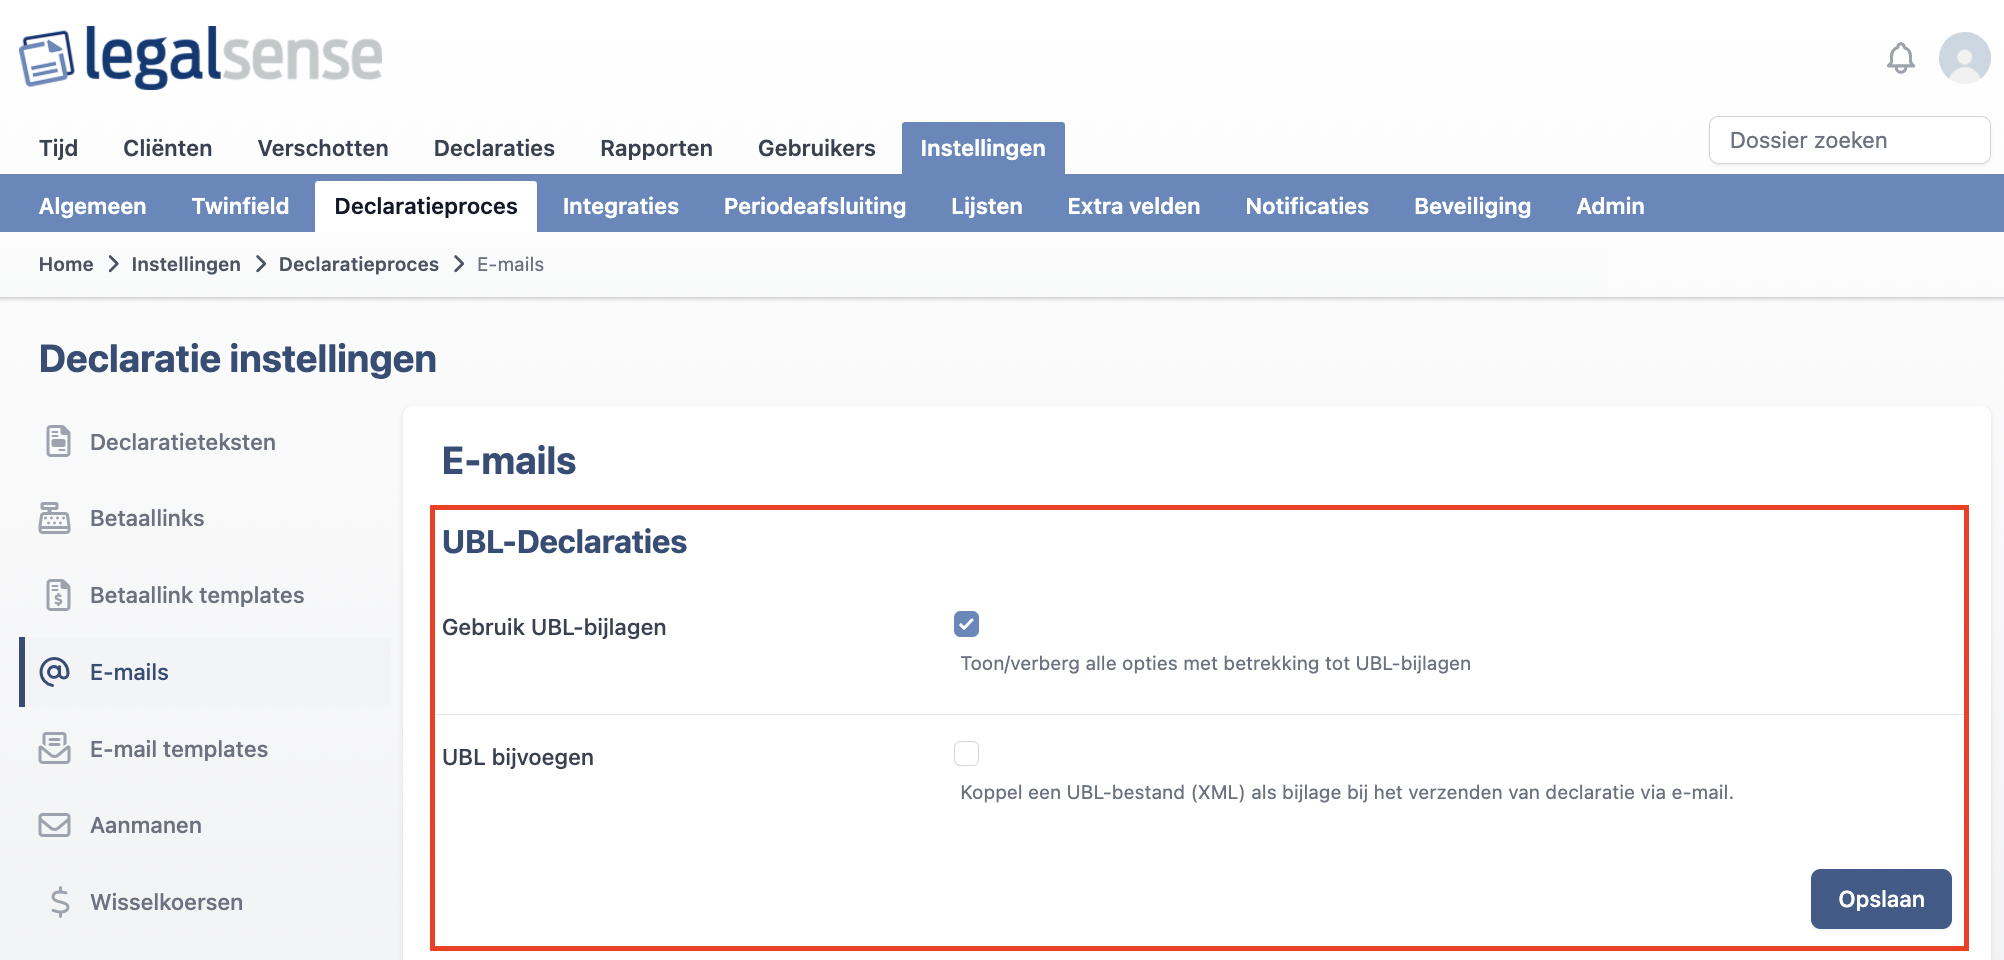Click the E-mails at-sign icon

tap(55, 671)
